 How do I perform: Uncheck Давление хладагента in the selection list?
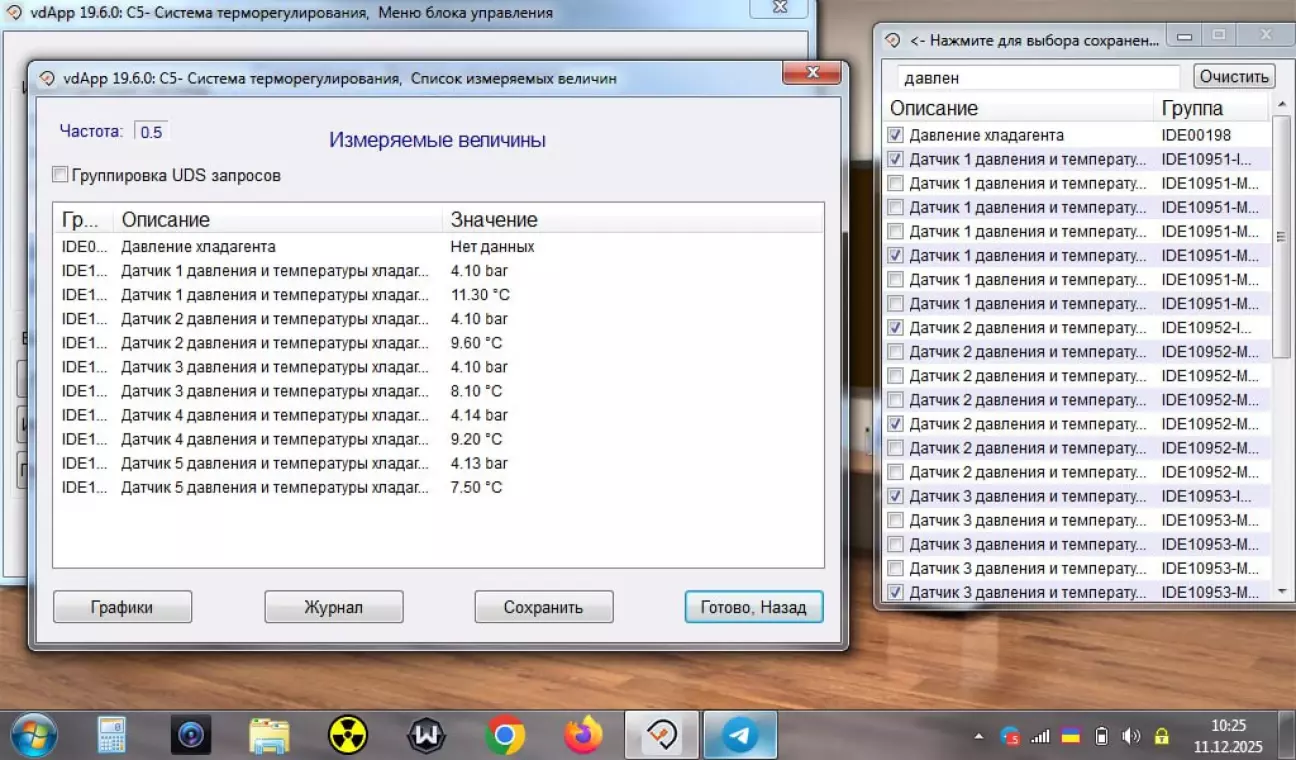(896, 135)
